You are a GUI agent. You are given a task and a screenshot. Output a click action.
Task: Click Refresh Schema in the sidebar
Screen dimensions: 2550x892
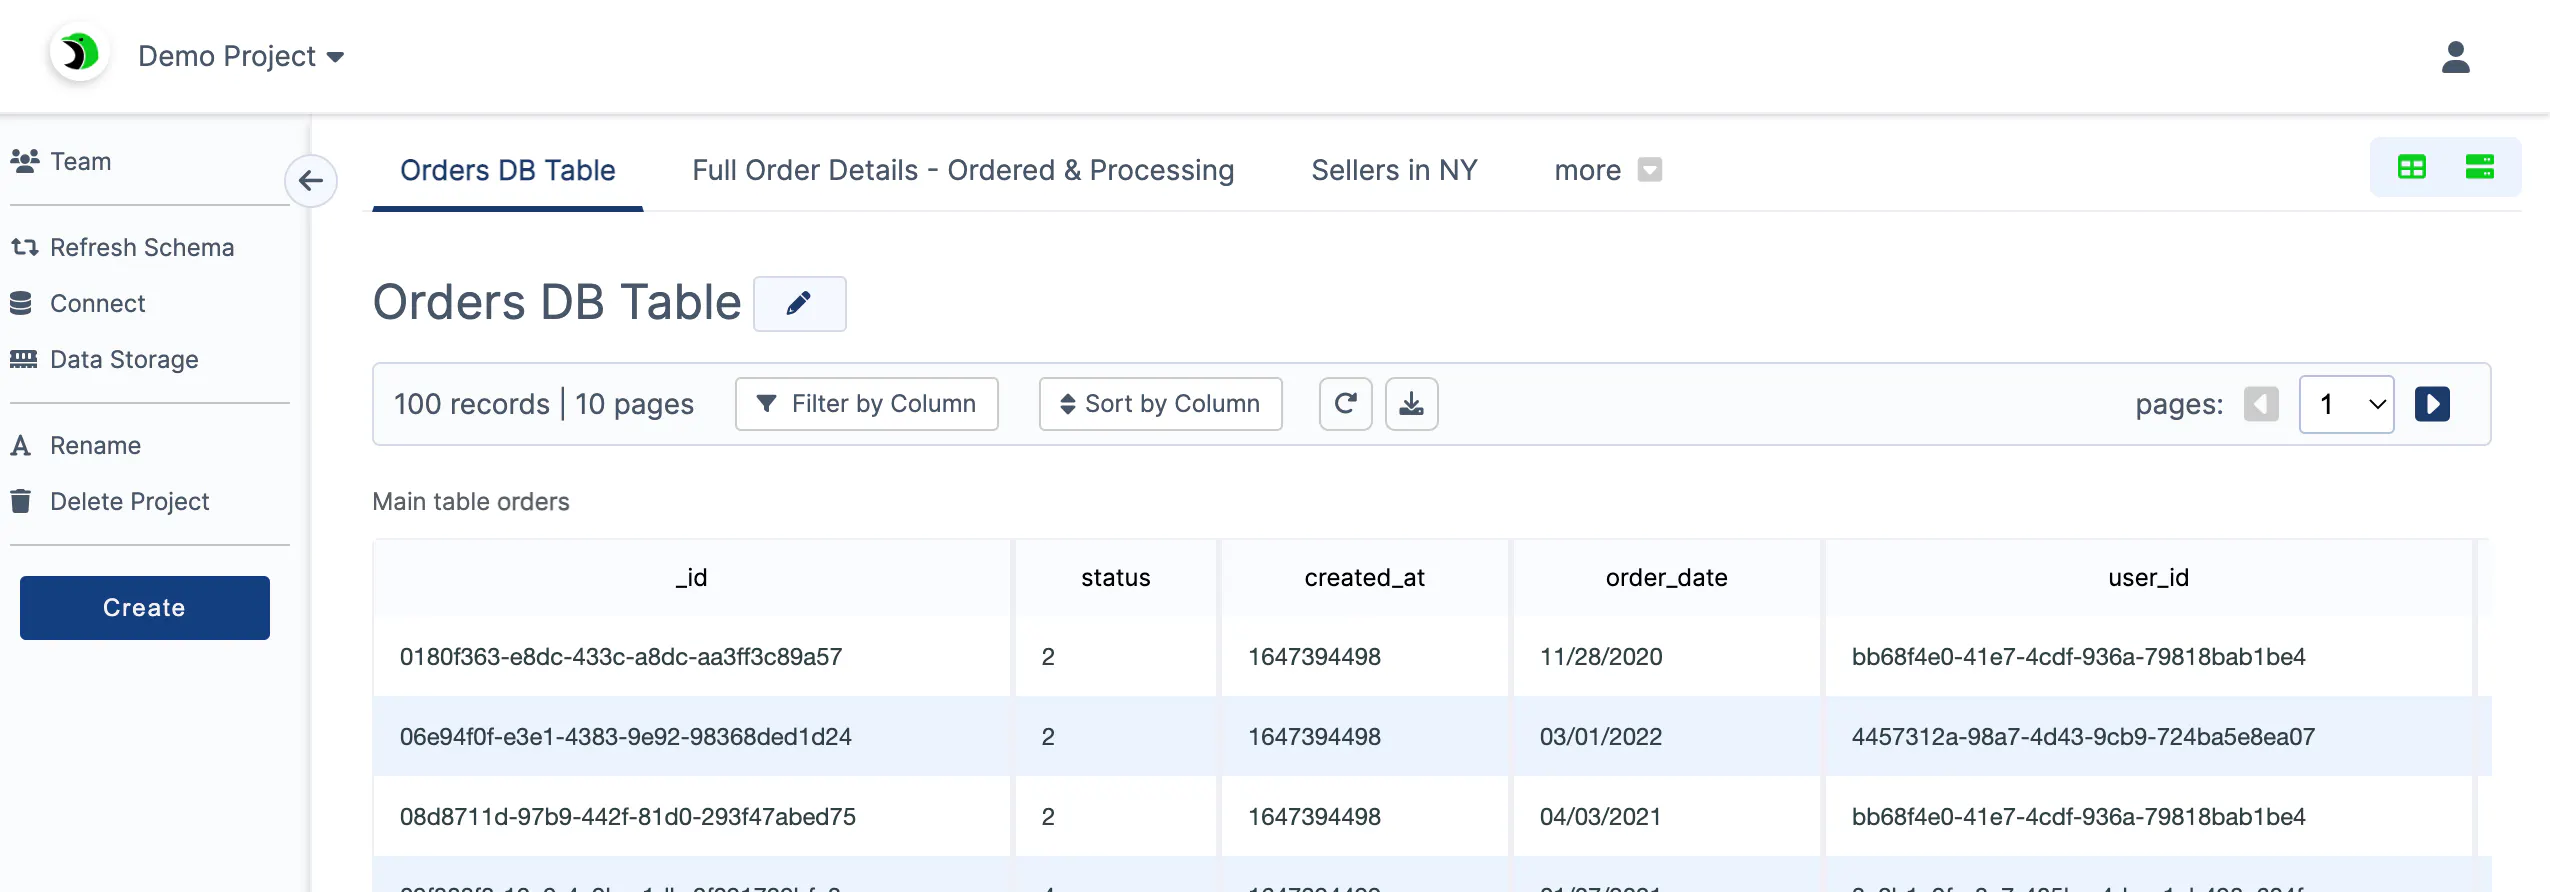click(123, 247)
